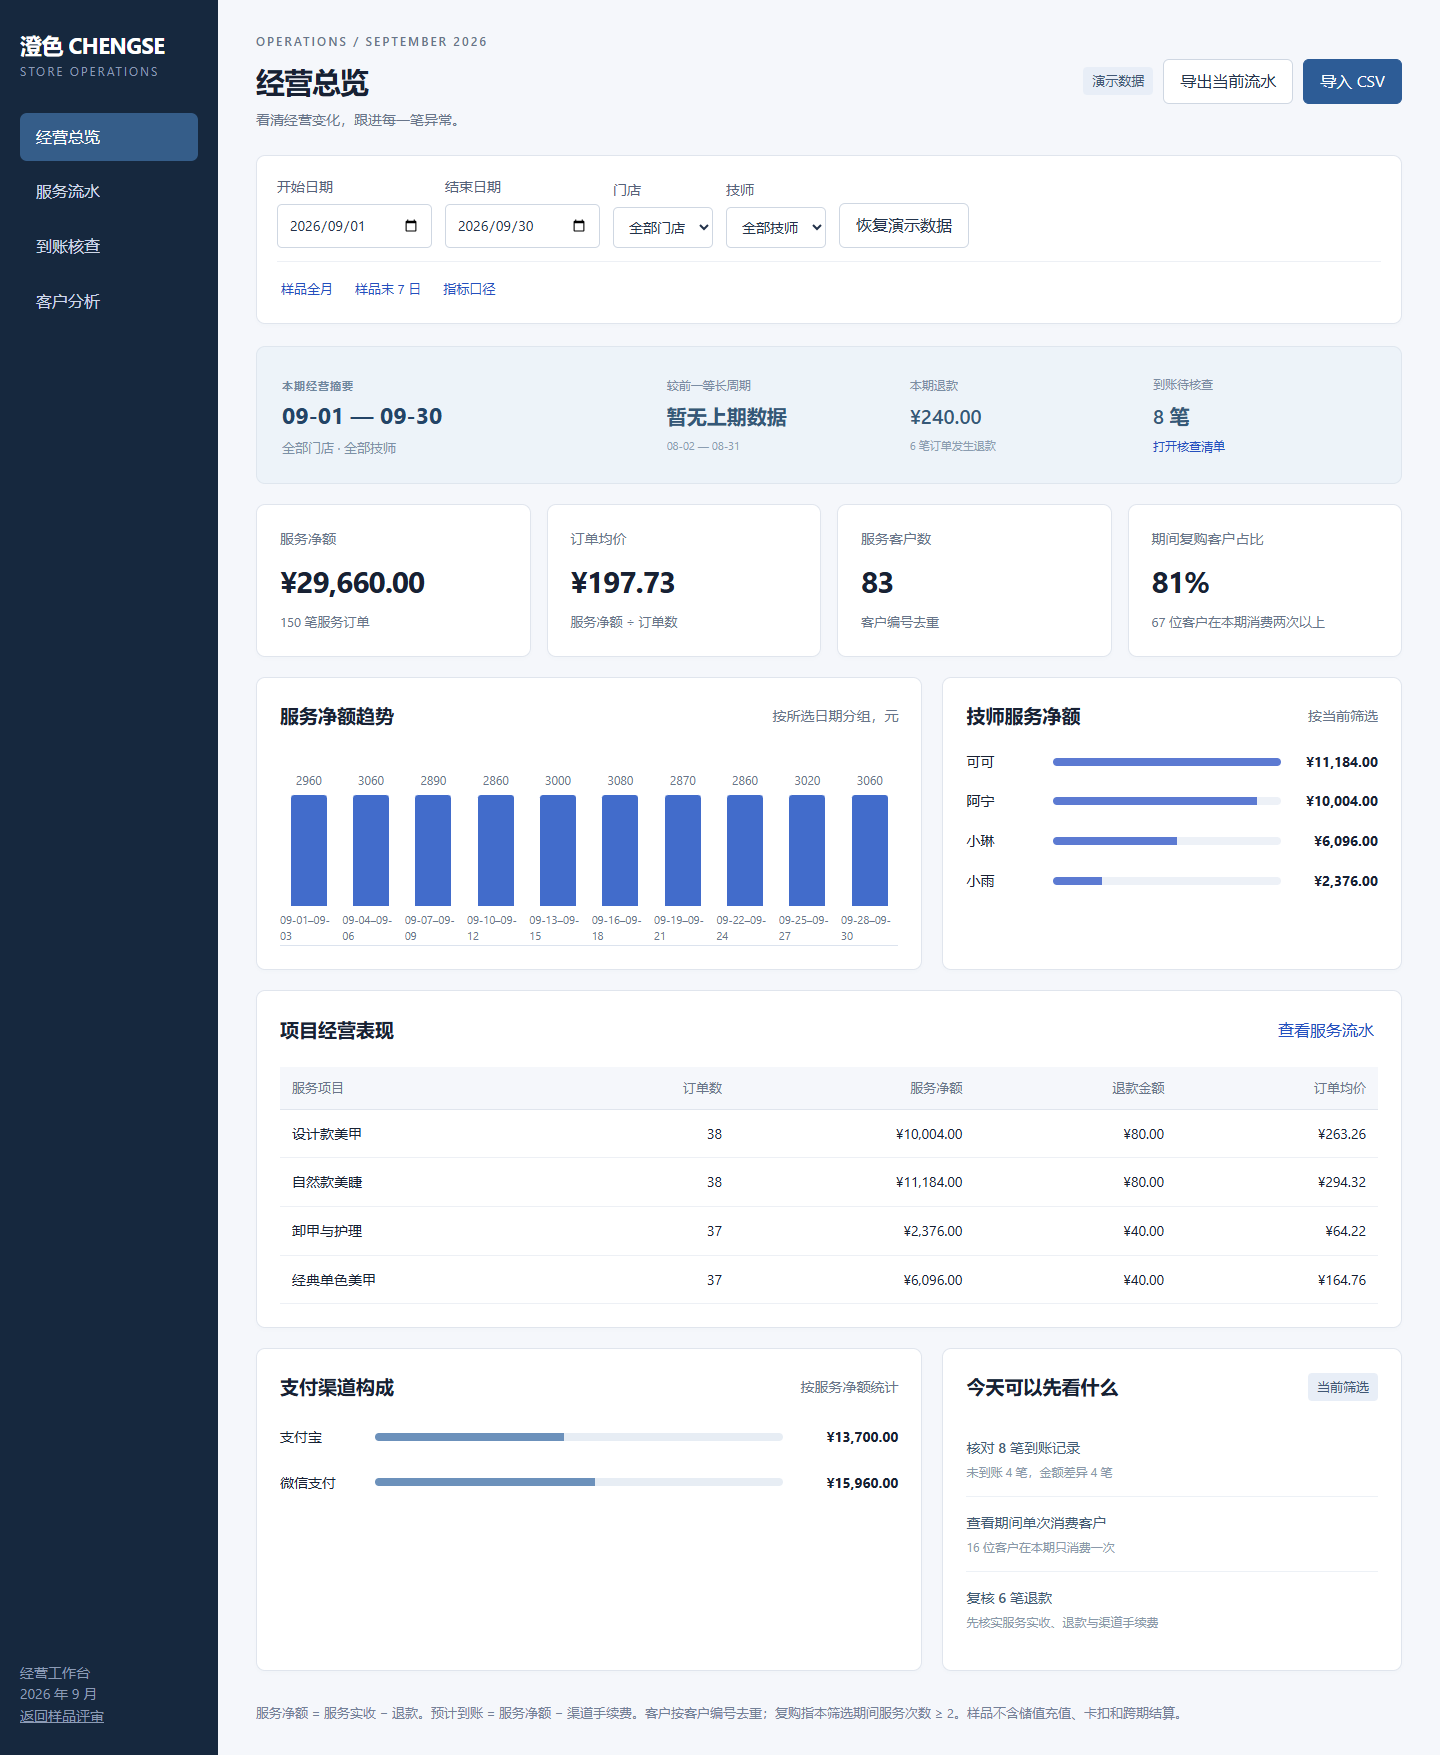Open the calendar picker for 开始日期
Screen dimensions: 1440x1755
tap(411, 226)
